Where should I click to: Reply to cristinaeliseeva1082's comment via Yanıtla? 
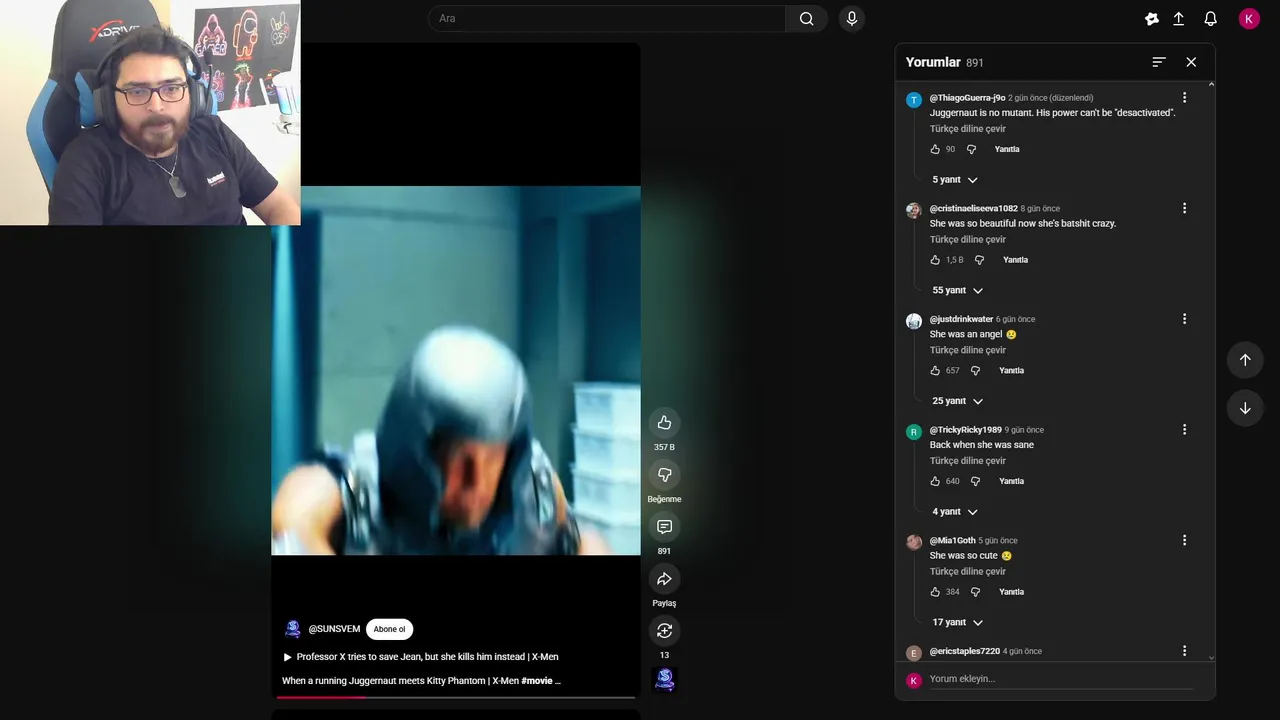tap(1015, 260)
